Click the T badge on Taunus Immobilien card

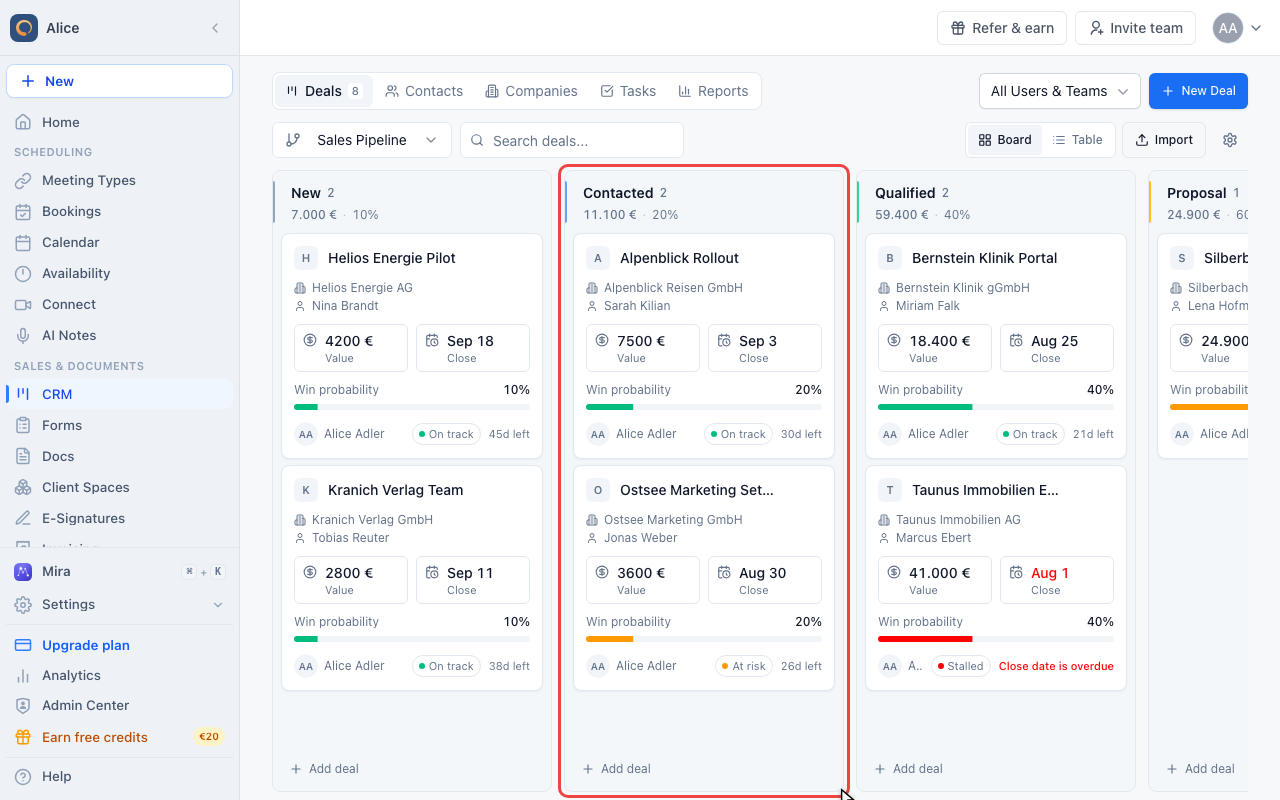click(890, 490)
